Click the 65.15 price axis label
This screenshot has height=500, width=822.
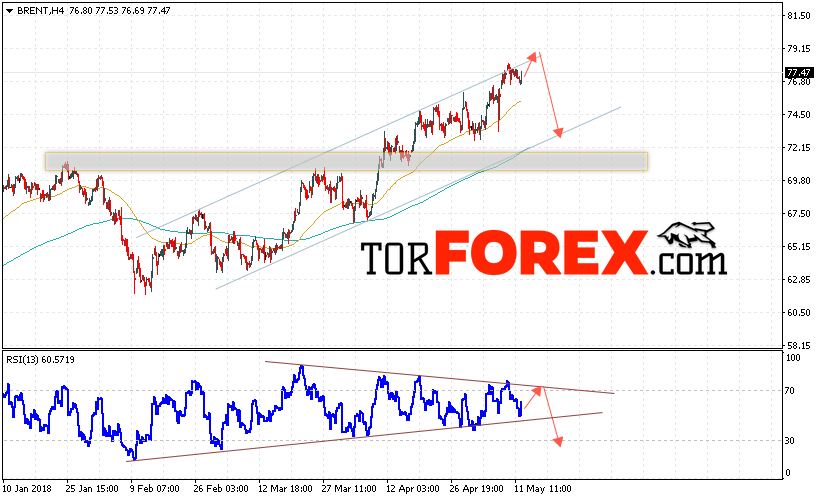[798, 246]
